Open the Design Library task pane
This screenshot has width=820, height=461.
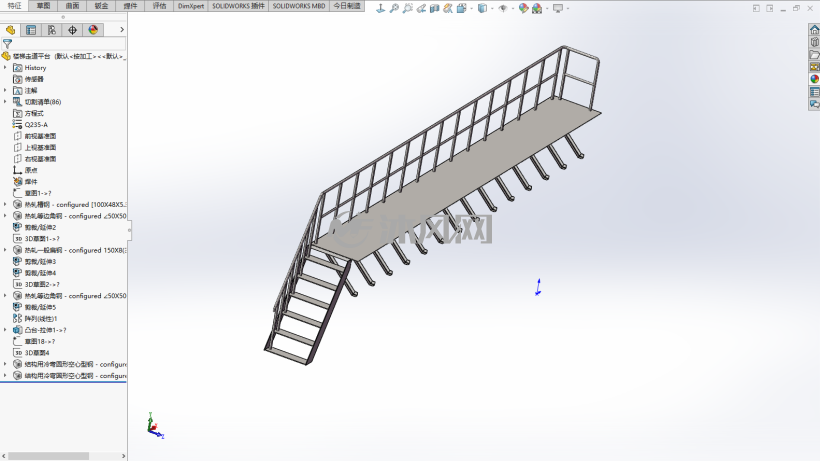pos(814,42)
